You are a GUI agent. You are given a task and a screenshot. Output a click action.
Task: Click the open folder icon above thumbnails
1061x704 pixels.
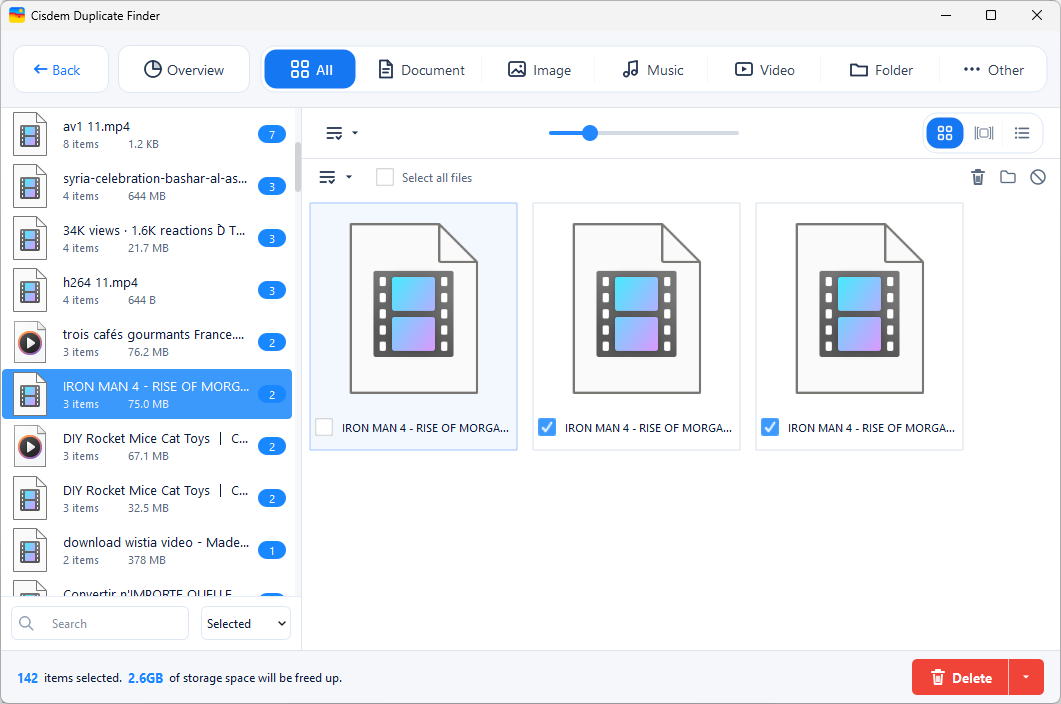coord(1008,177)
